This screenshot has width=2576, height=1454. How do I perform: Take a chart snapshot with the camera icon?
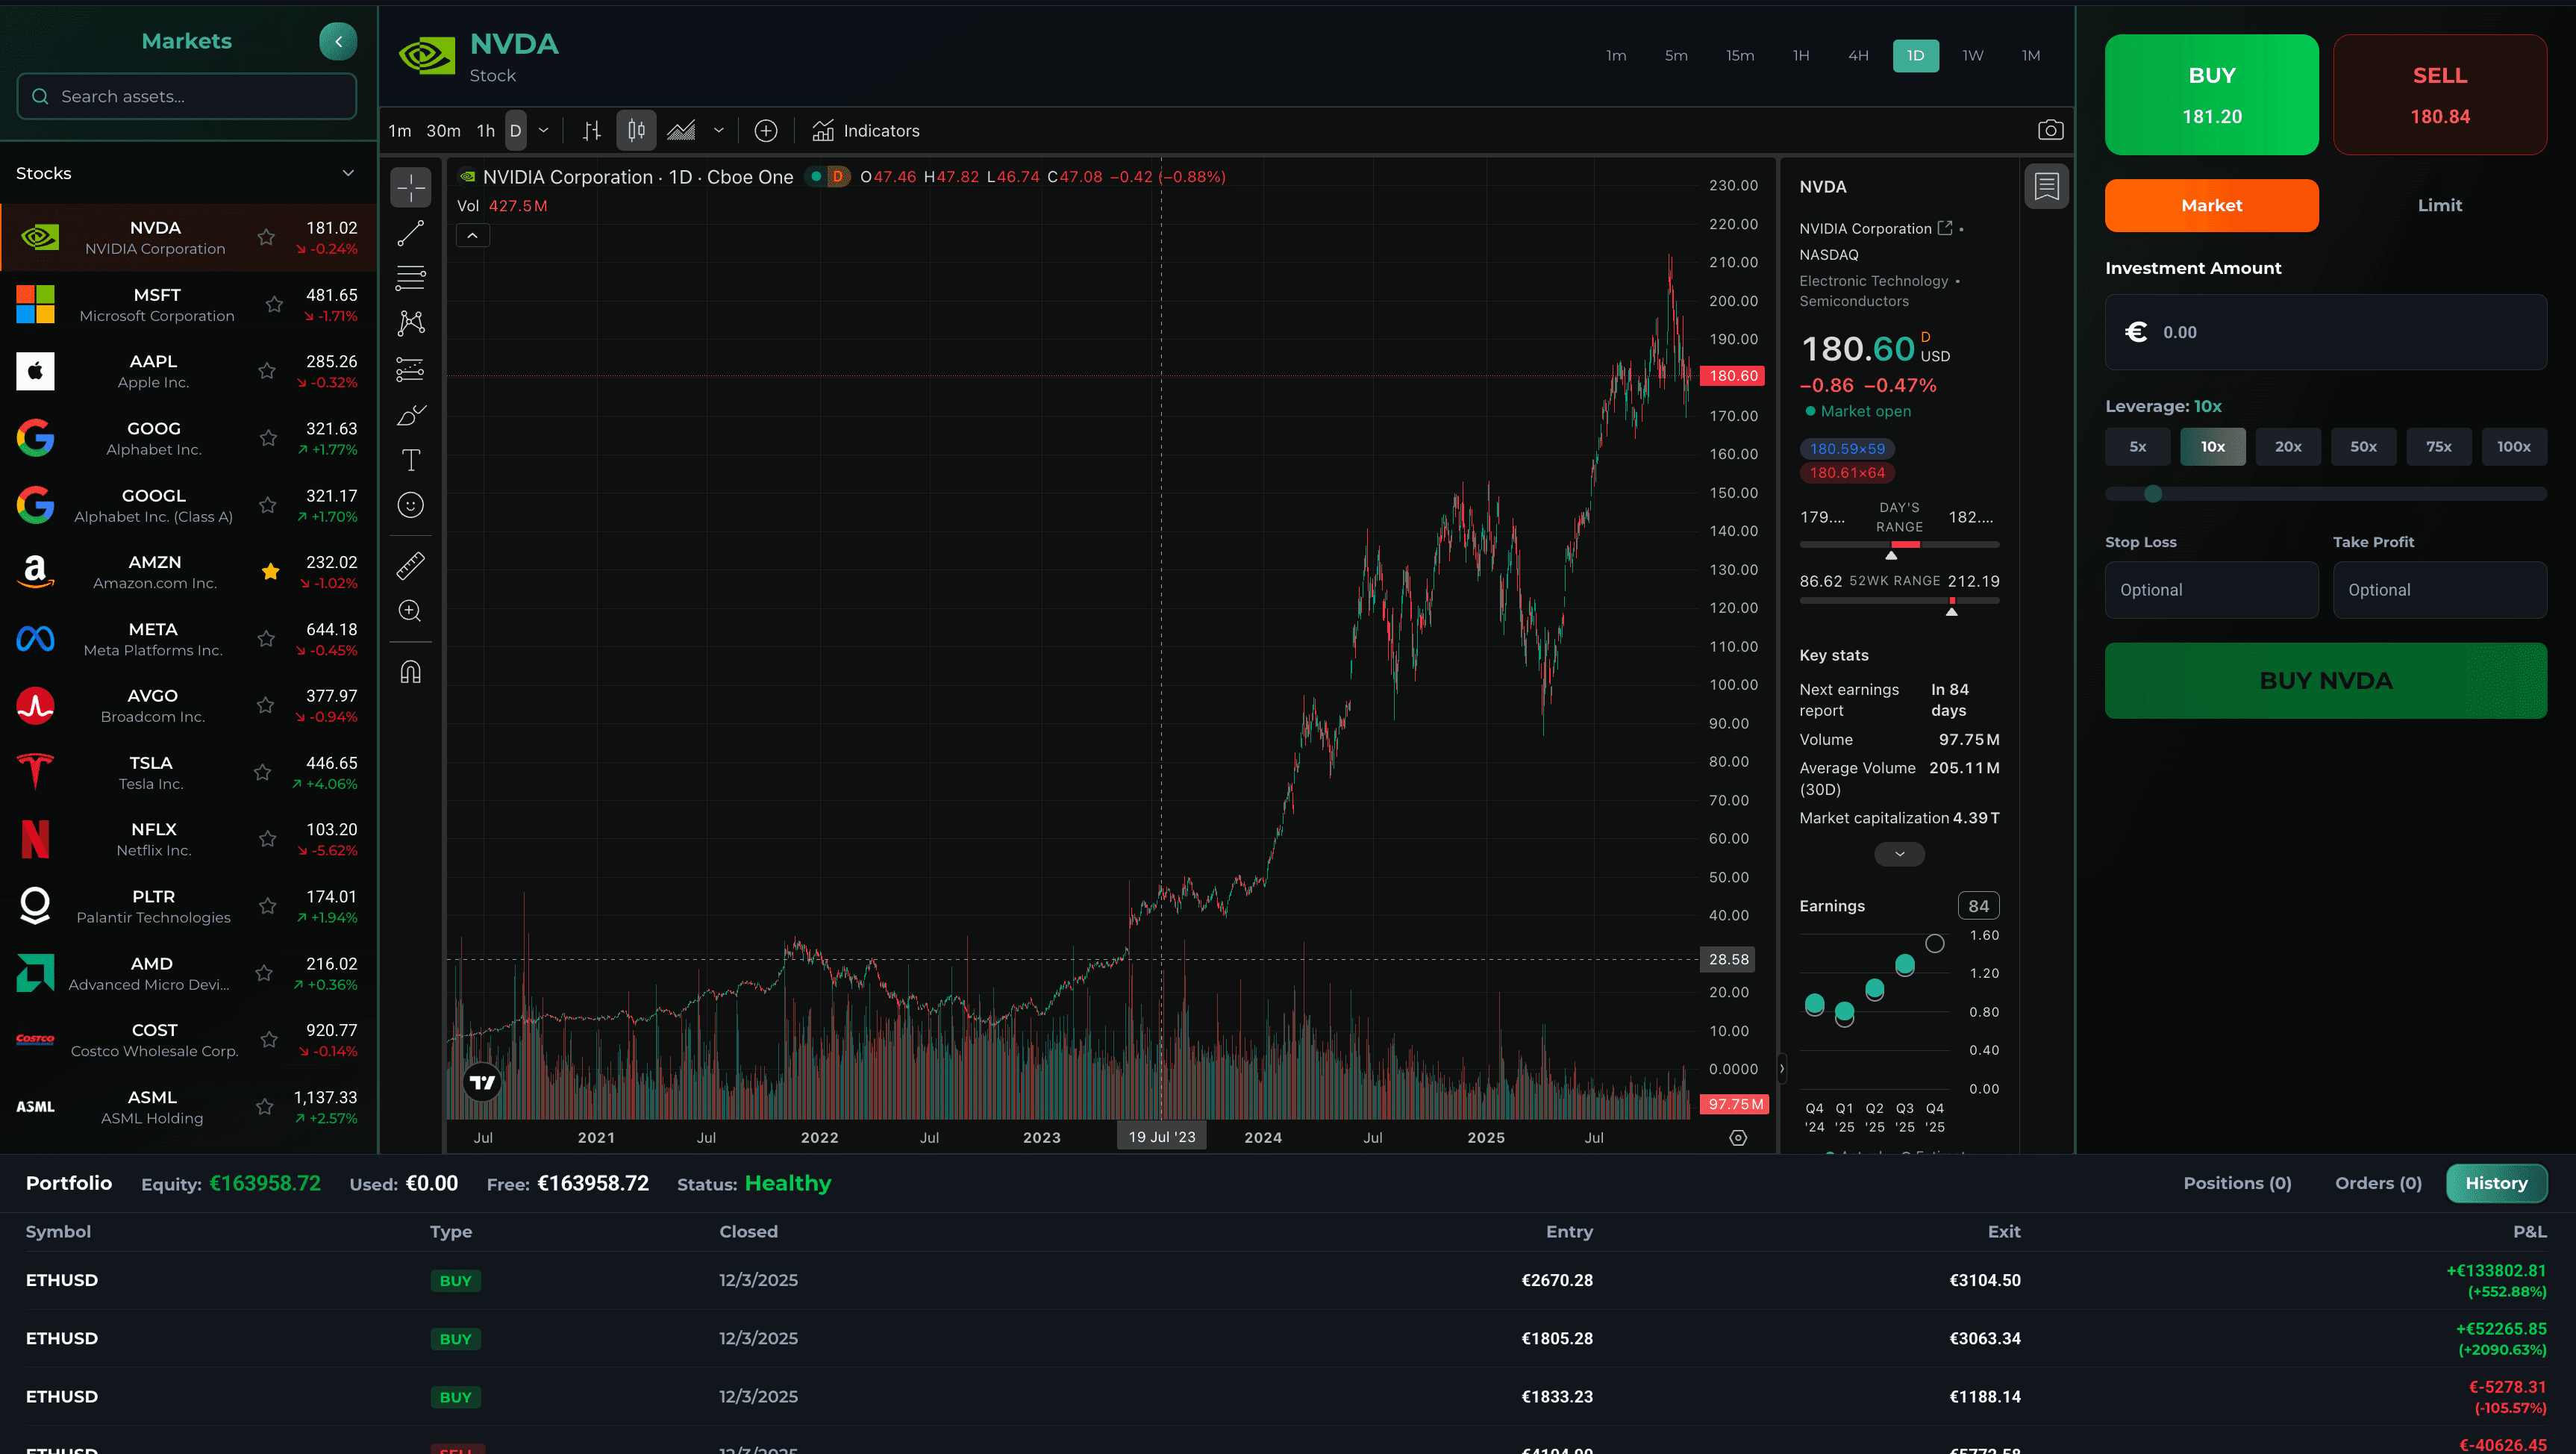(x=2050, y=129)
